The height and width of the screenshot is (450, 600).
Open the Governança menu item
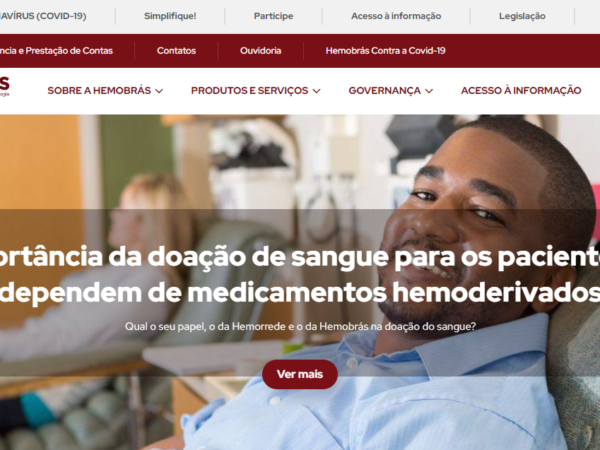[385, 91]
